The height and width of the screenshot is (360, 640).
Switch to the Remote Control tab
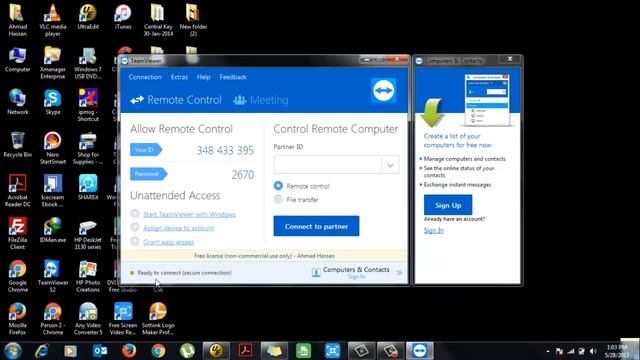[176, 100]
